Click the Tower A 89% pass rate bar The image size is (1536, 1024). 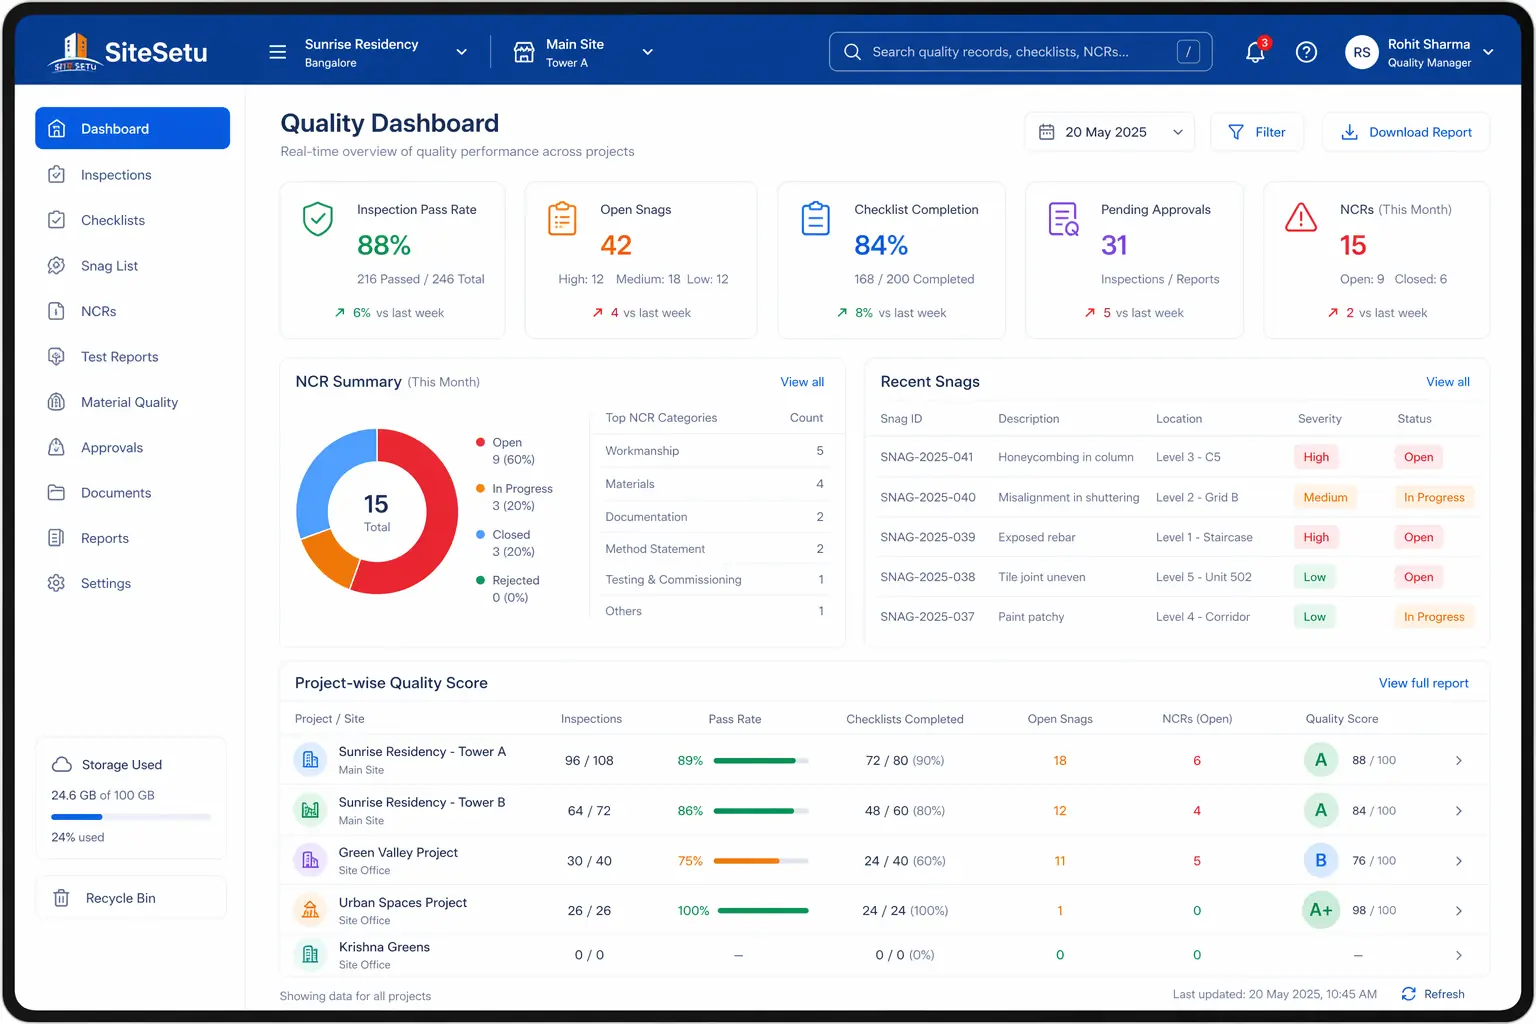tap(761, 761)
